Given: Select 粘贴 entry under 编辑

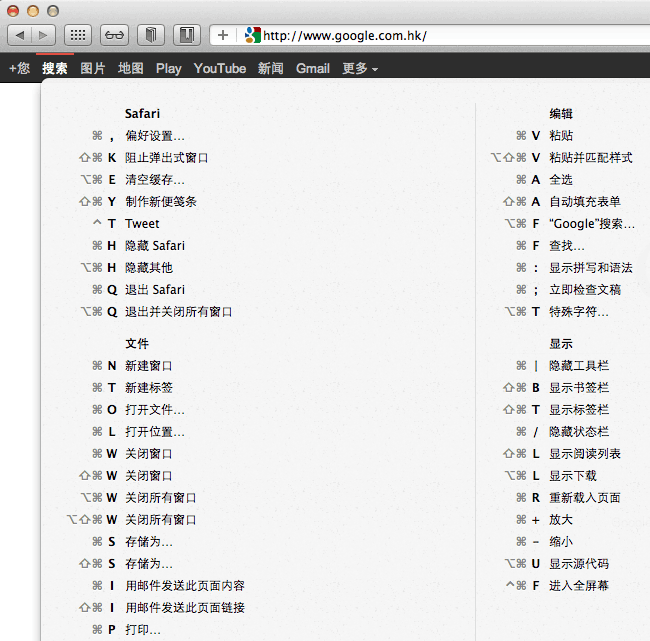Looking at the screenshot, I should [561, 136].
